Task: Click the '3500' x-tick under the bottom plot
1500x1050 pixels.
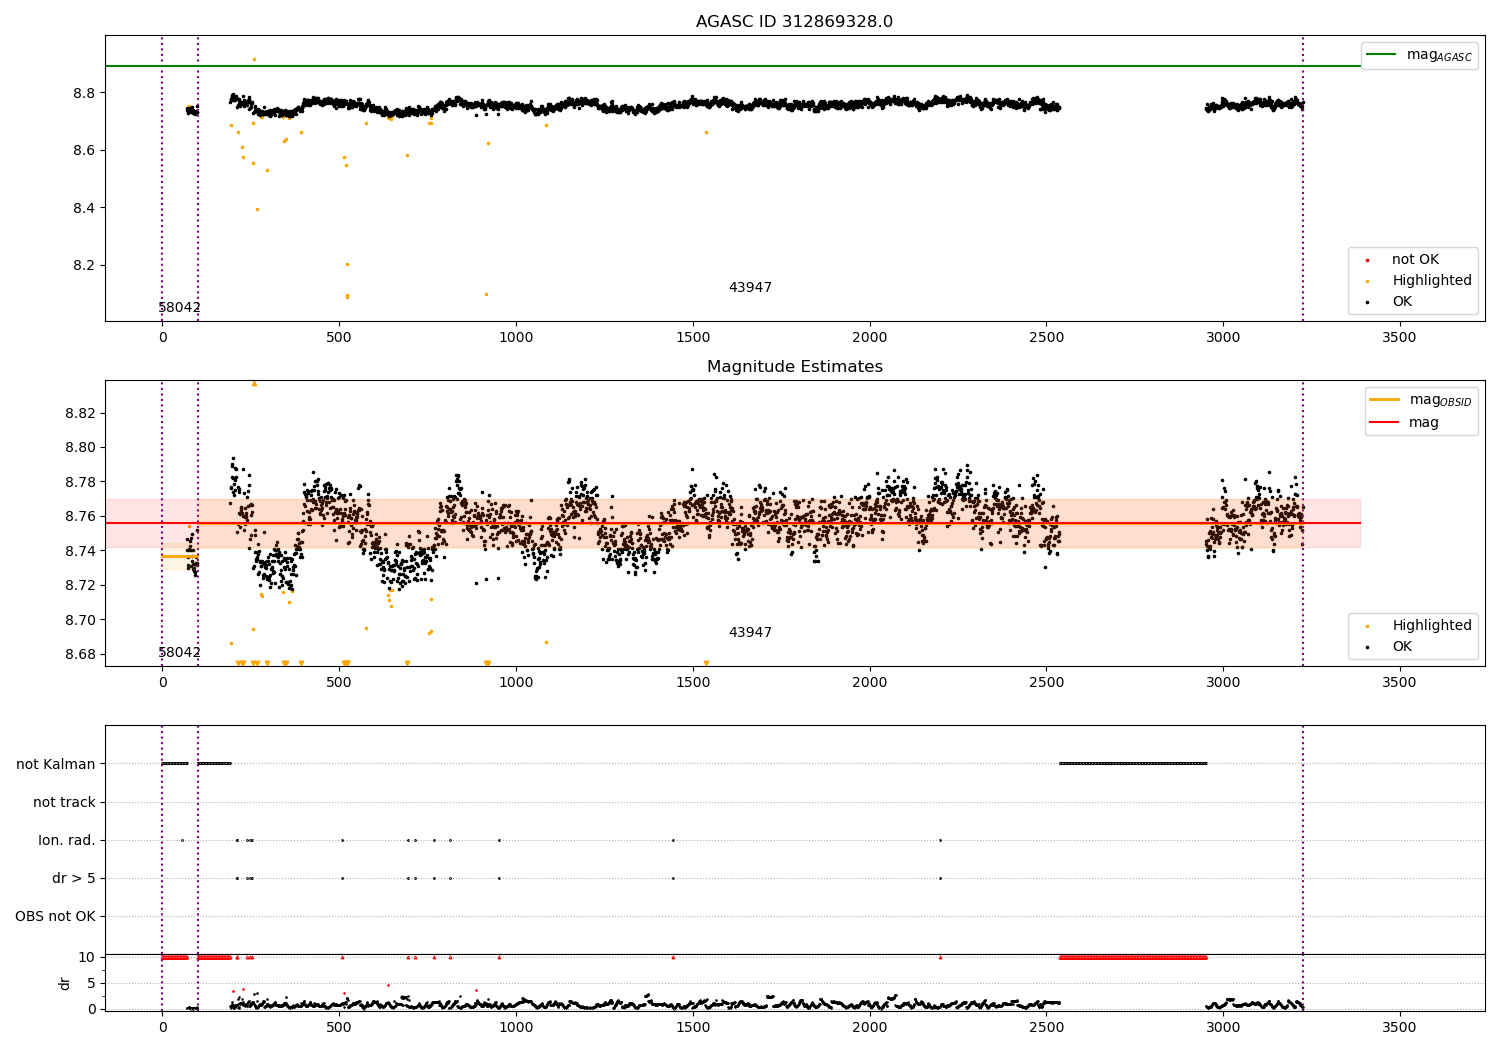Action: pos(1399,1028)
